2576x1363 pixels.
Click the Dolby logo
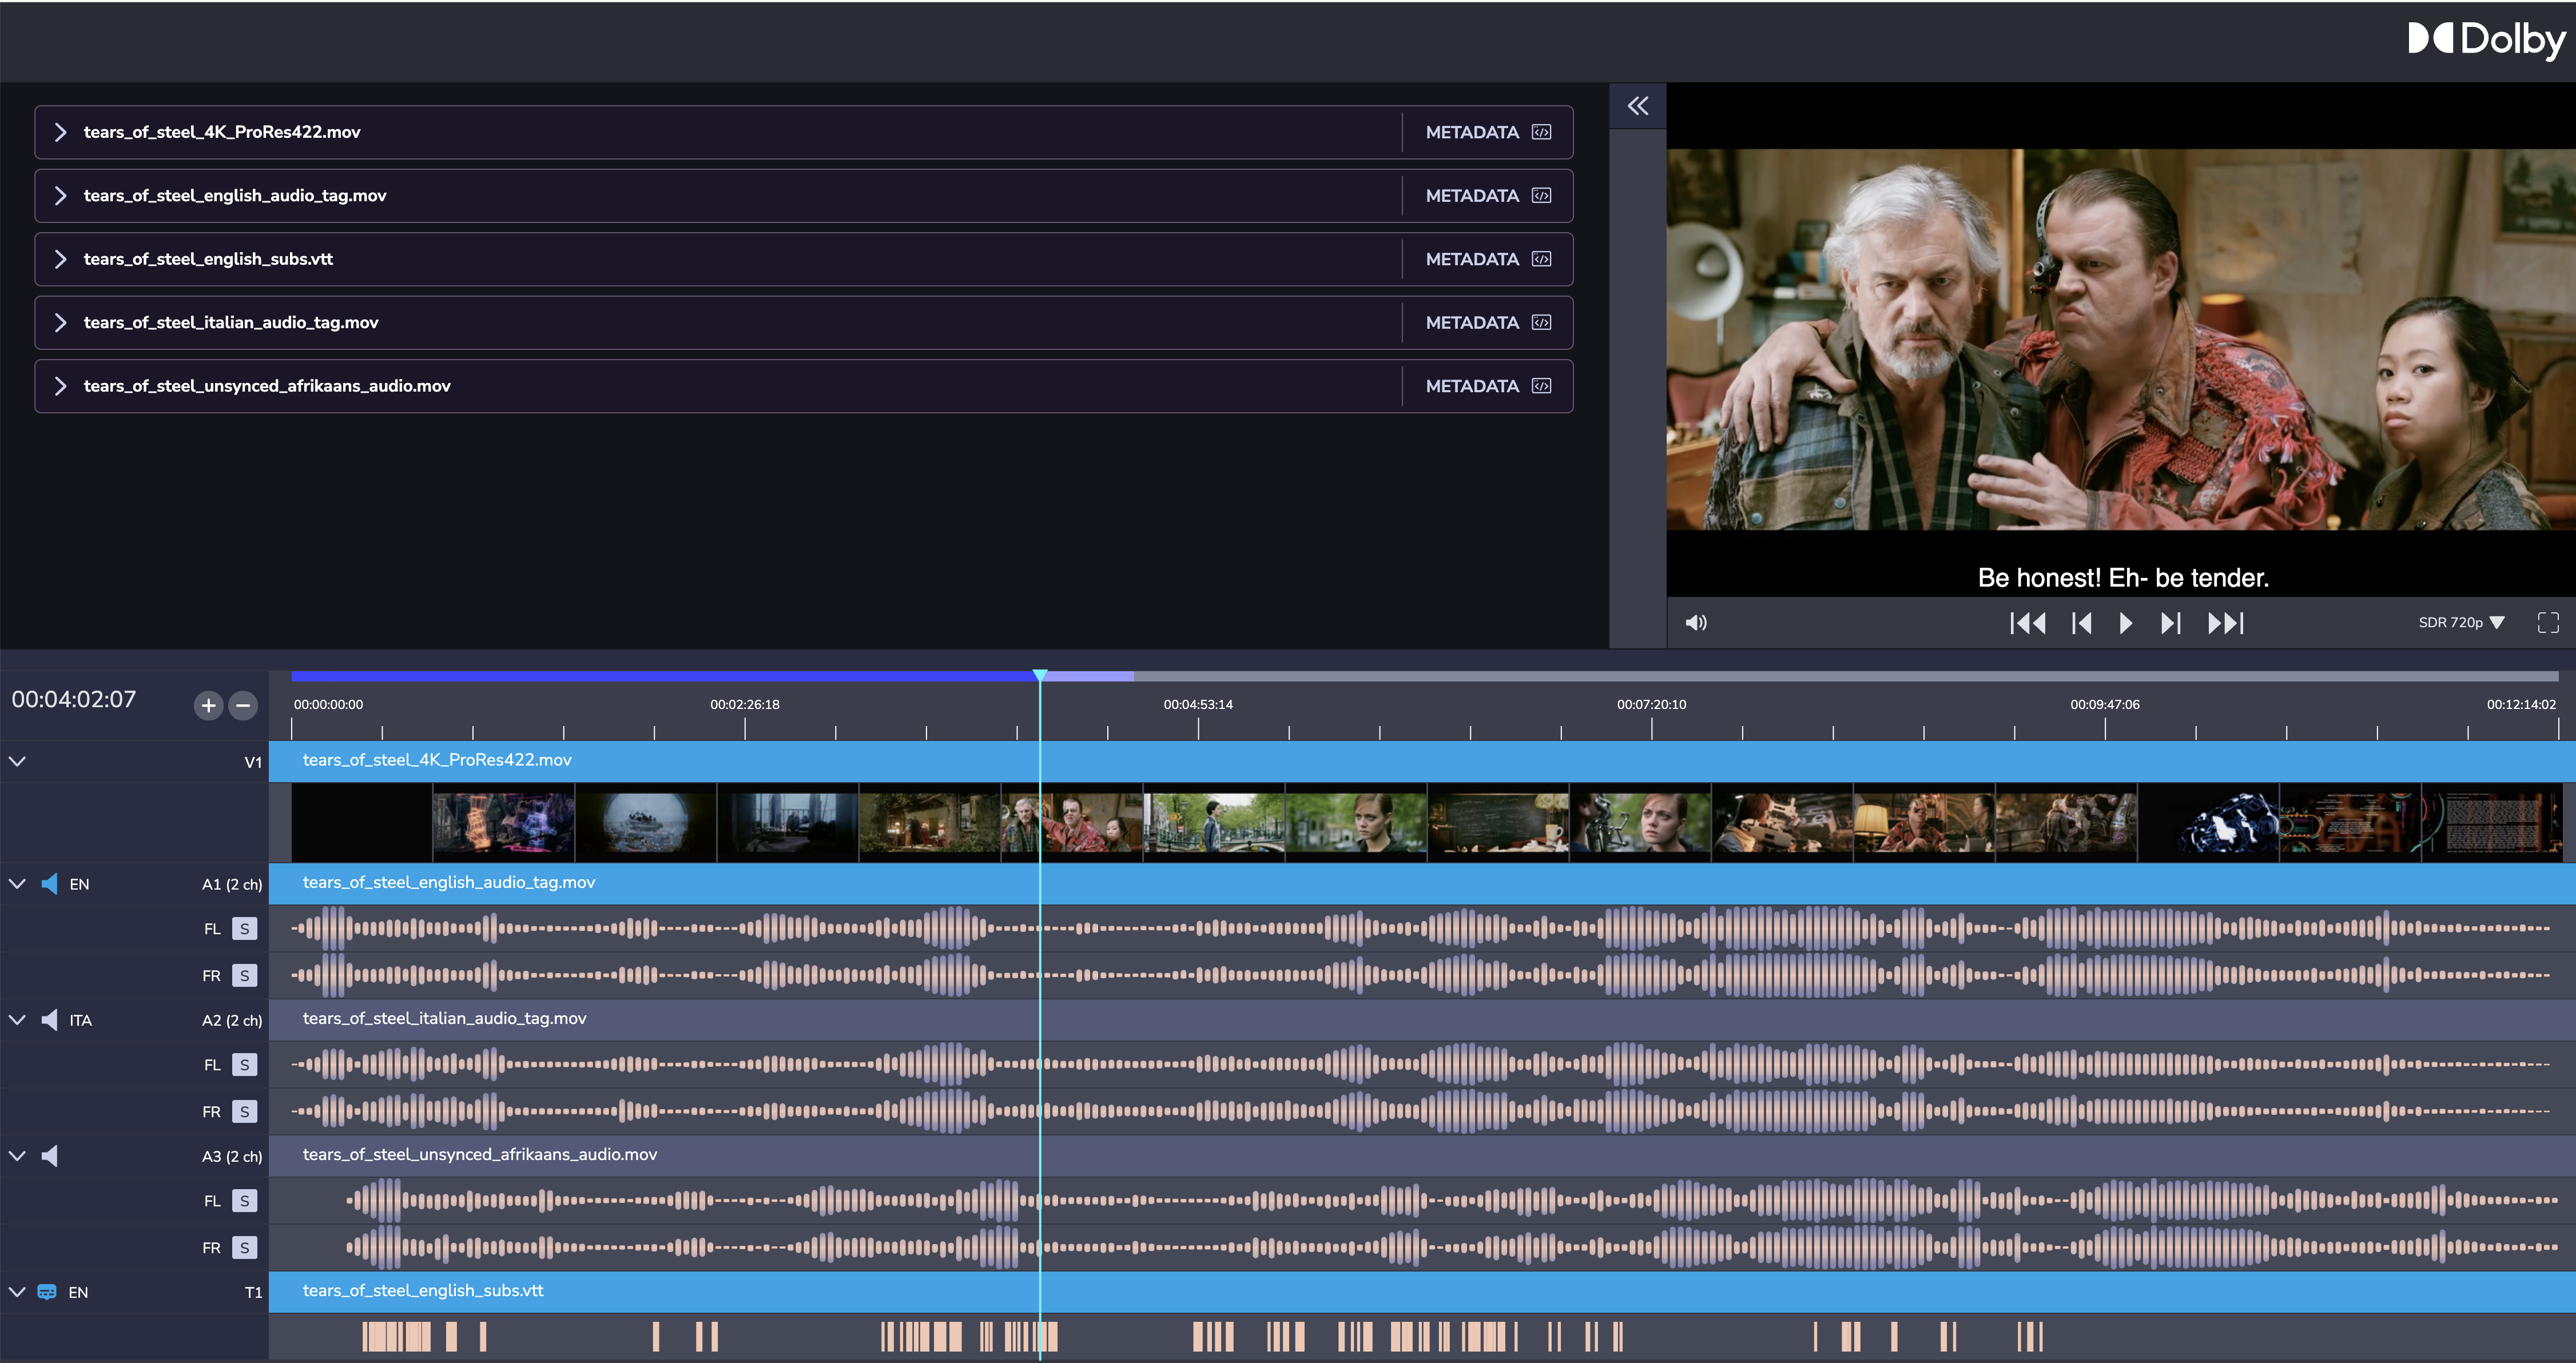coord(2486,39)
